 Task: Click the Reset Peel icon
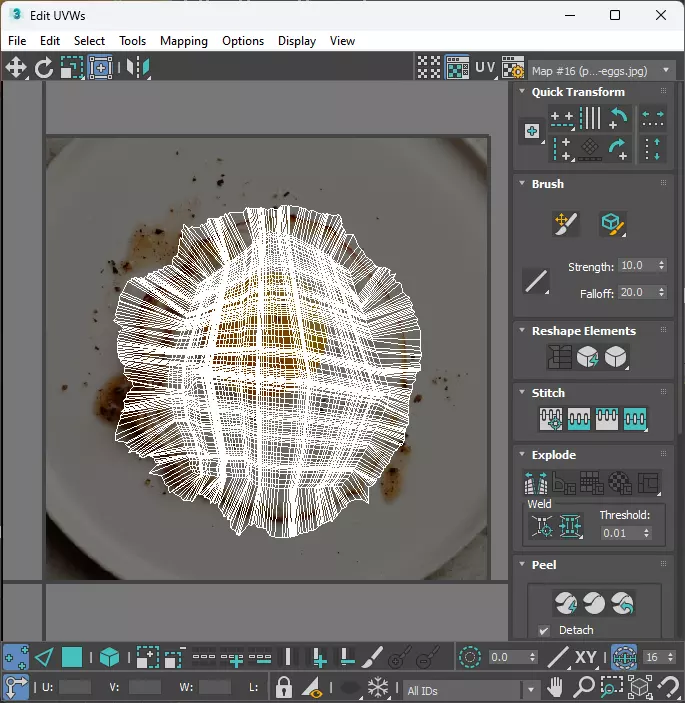click(622, 603)
